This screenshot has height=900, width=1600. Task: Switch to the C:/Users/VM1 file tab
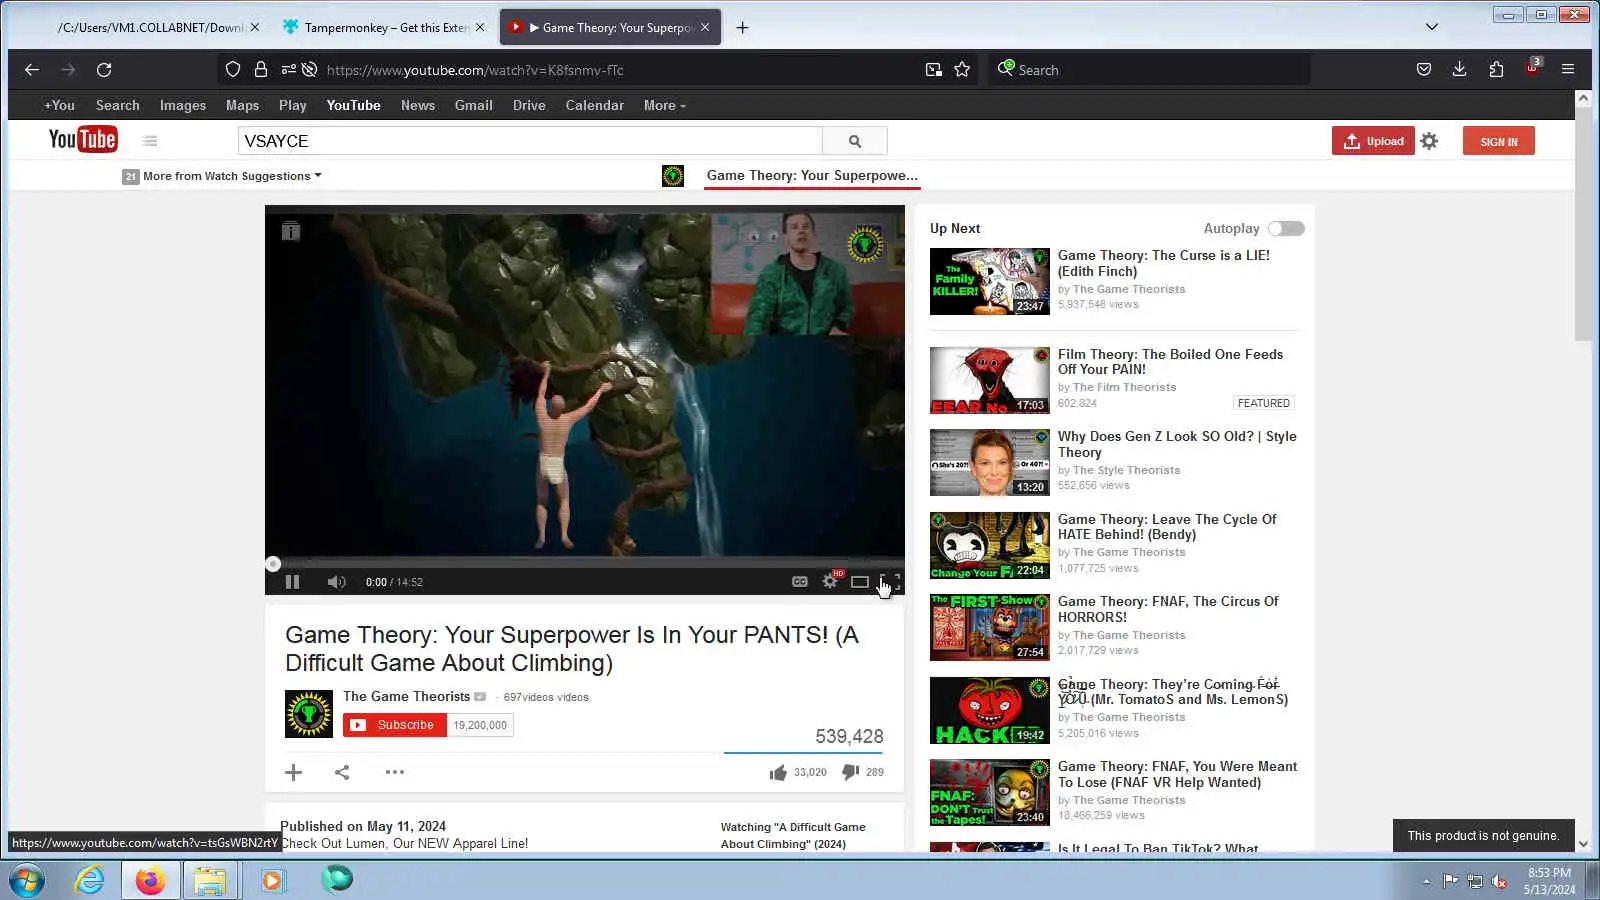coord(152,28)
